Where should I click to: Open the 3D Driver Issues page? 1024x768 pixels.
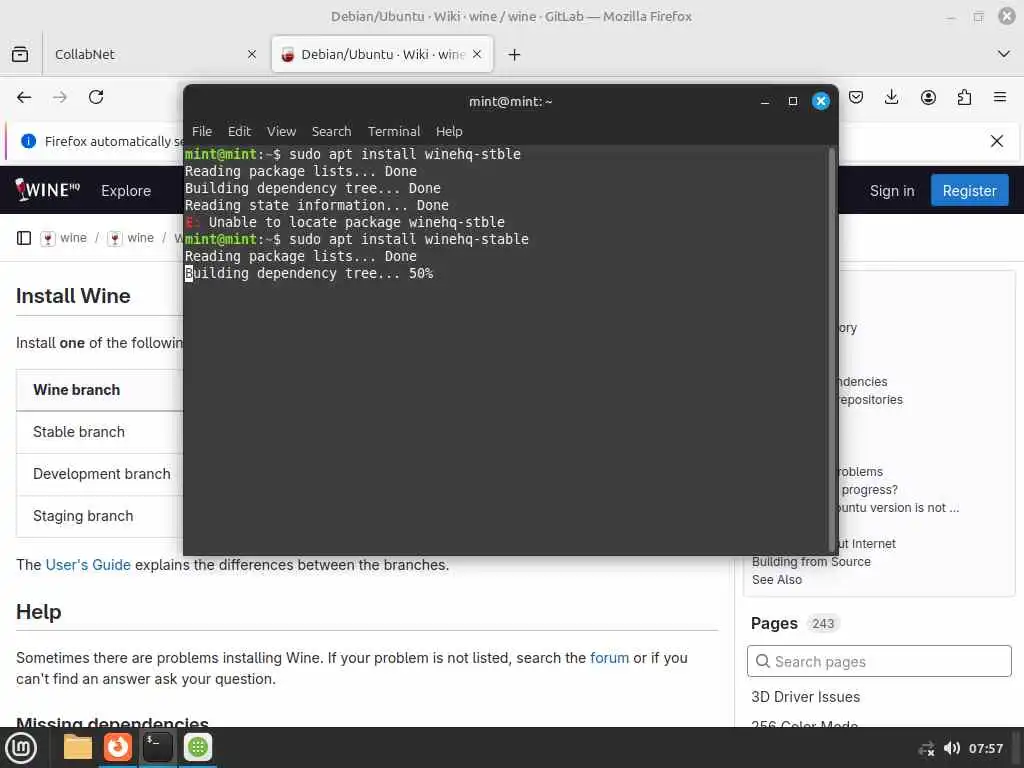pos(805,697)
